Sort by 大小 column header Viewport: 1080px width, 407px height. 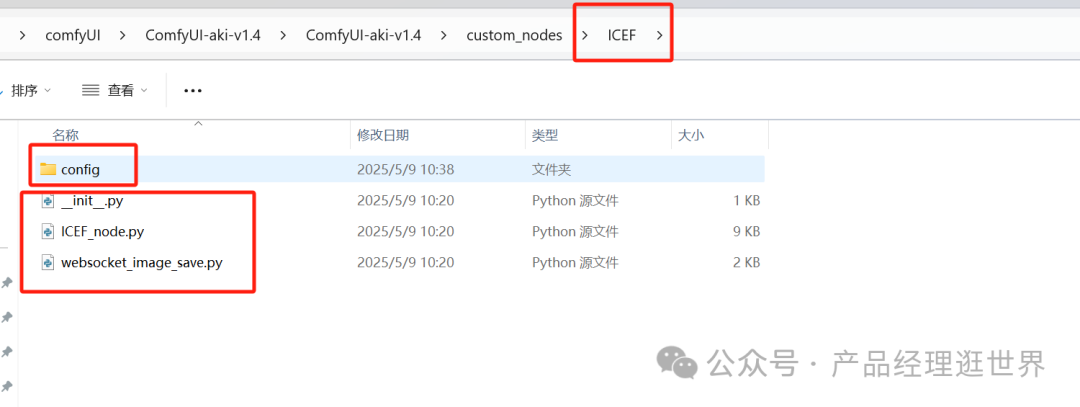click(x=691, y=136)
